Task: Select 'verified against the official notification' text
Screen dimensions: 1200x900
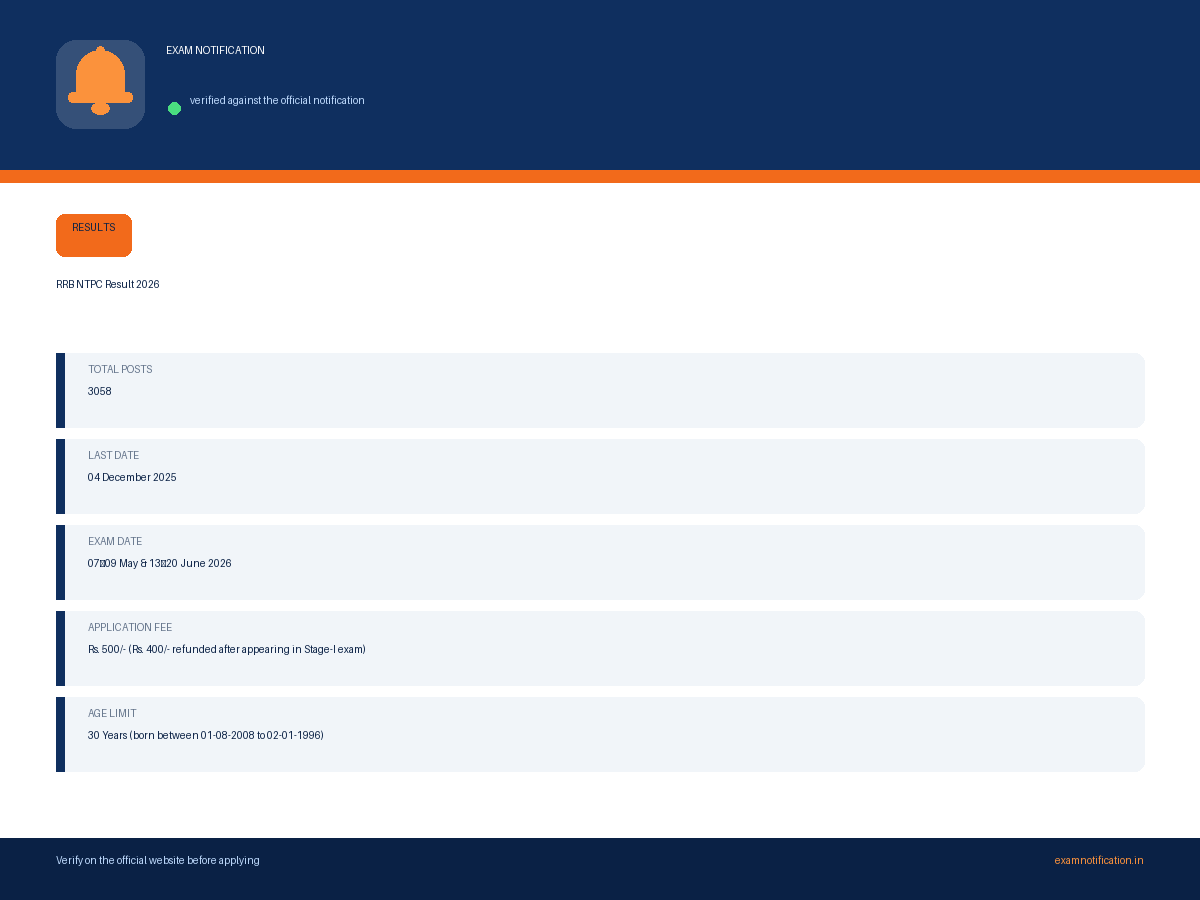Action: 277,100
